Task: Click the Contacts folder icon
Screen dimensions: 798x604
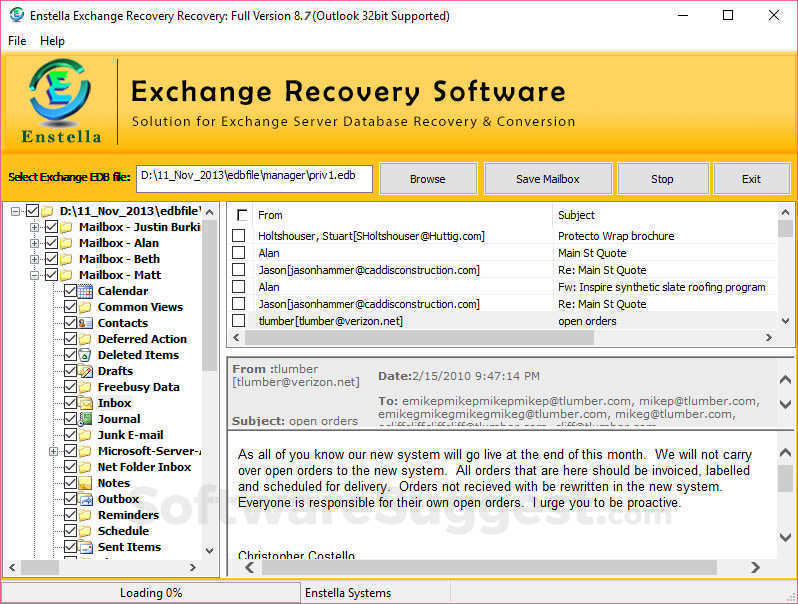Action: [x=85, y=323]
